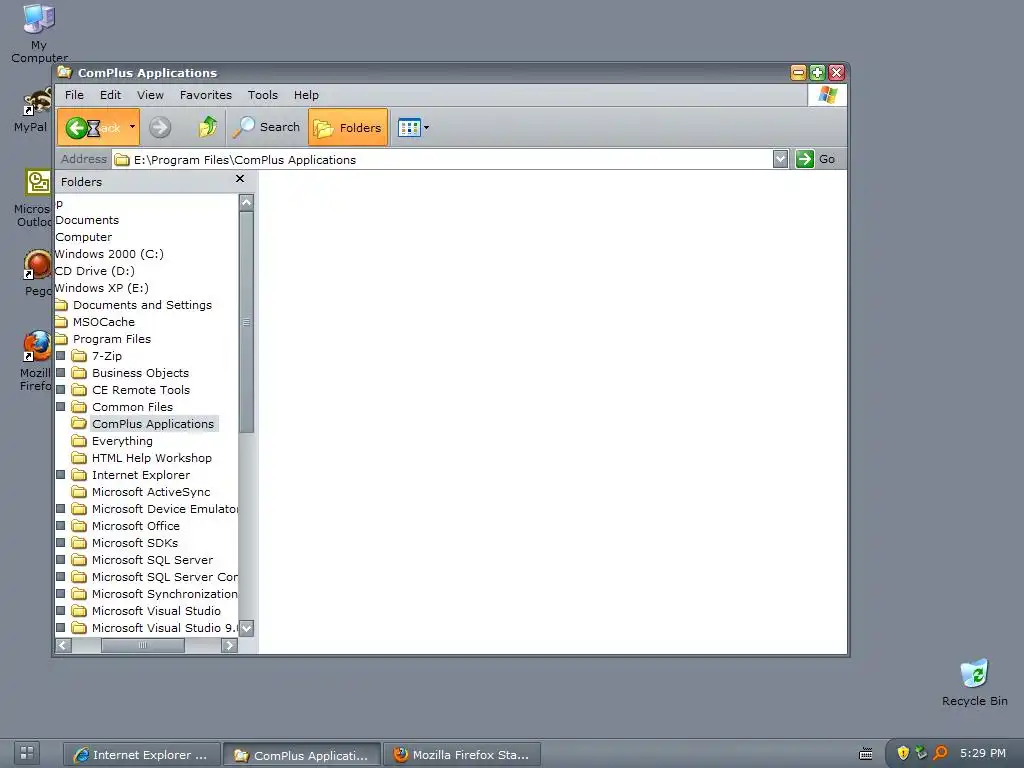The width and height of the screenshot is (1024, 768).
Task: Select the Common Files folder
Action: point(132,407)
